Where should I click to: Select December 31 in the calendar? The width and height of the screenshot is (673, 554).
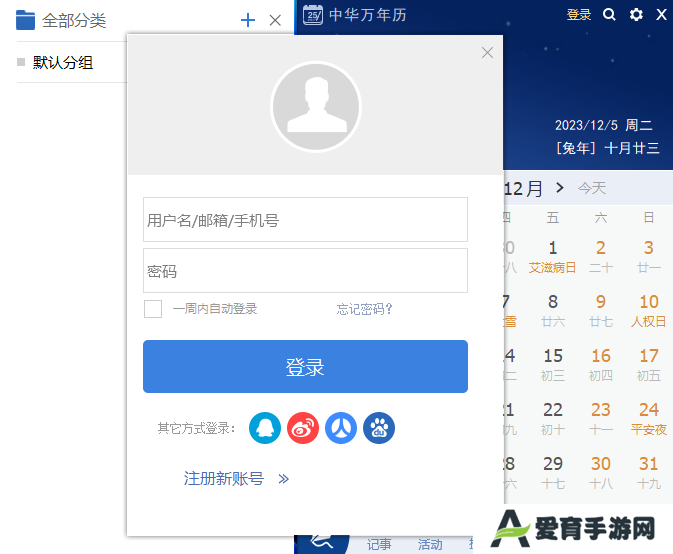[x=649, y=473]
